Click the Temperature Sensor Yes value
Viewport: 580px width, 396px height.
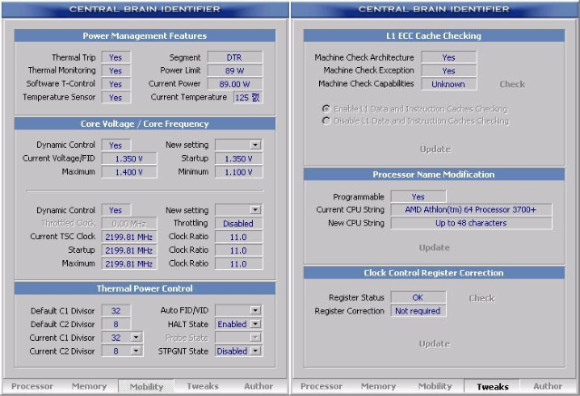pos(116,98)
